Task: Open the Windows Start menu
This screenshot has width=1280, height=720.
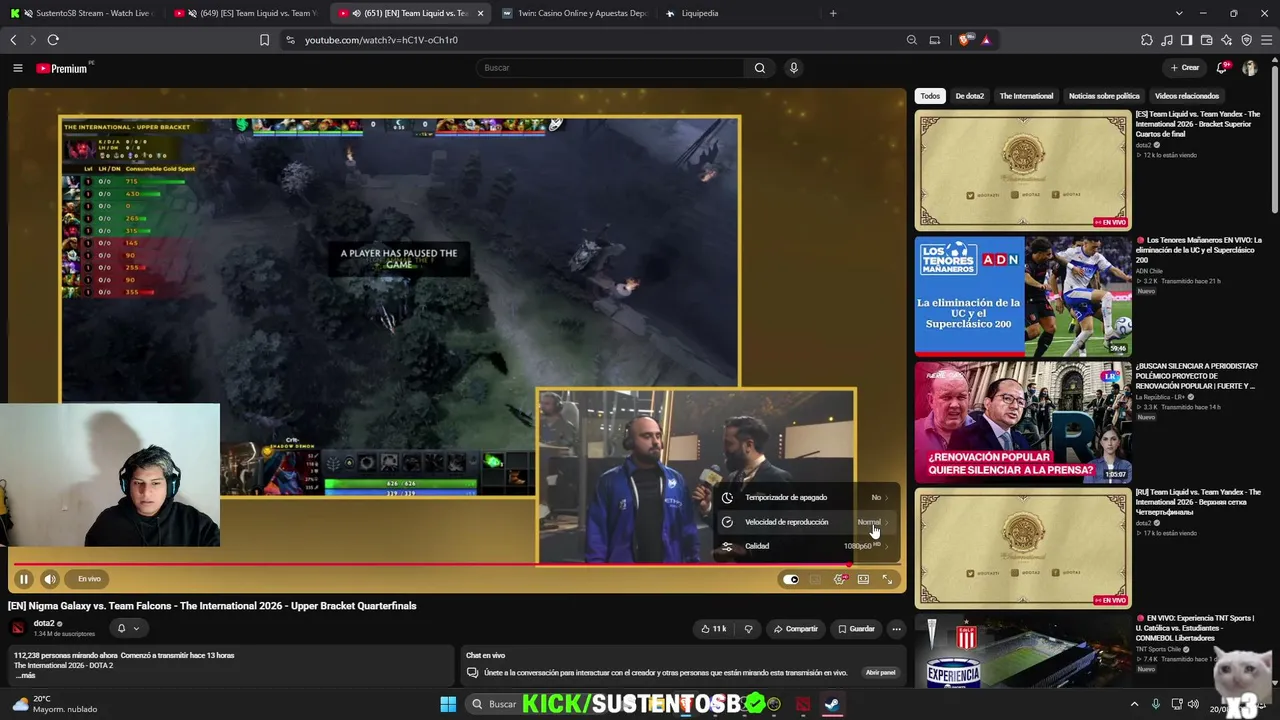Action: 448,704
